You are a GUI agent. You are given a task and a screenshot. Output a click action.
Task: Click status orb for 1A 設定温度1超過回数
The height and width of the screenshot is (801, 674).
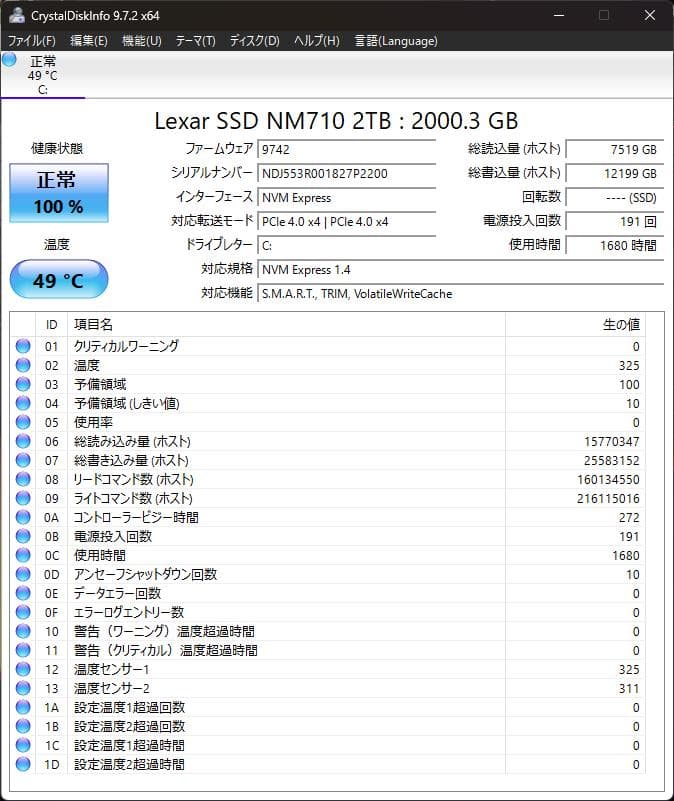coord(23,707)
